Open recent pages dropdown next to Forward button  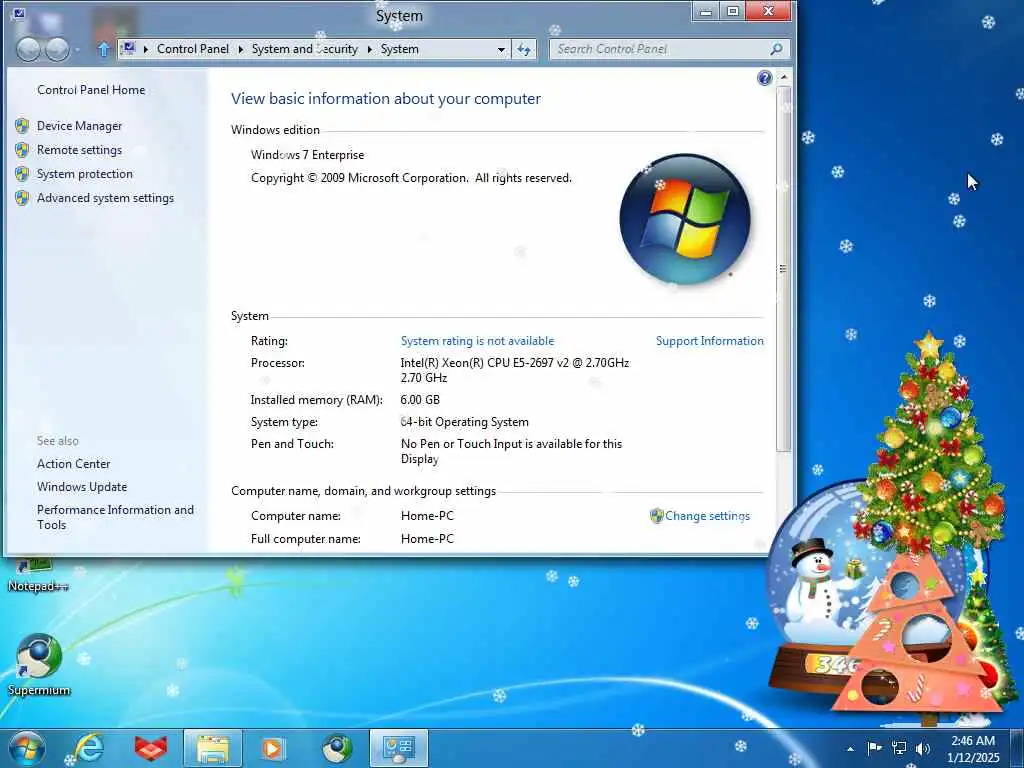point(78,50)
